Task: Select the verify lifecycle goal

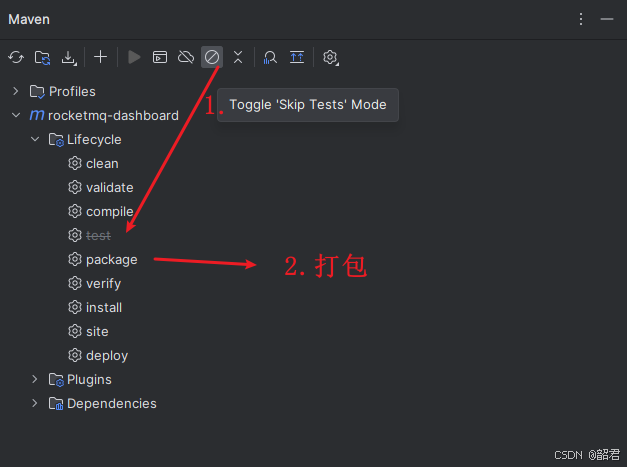Action: click(103, 284)
